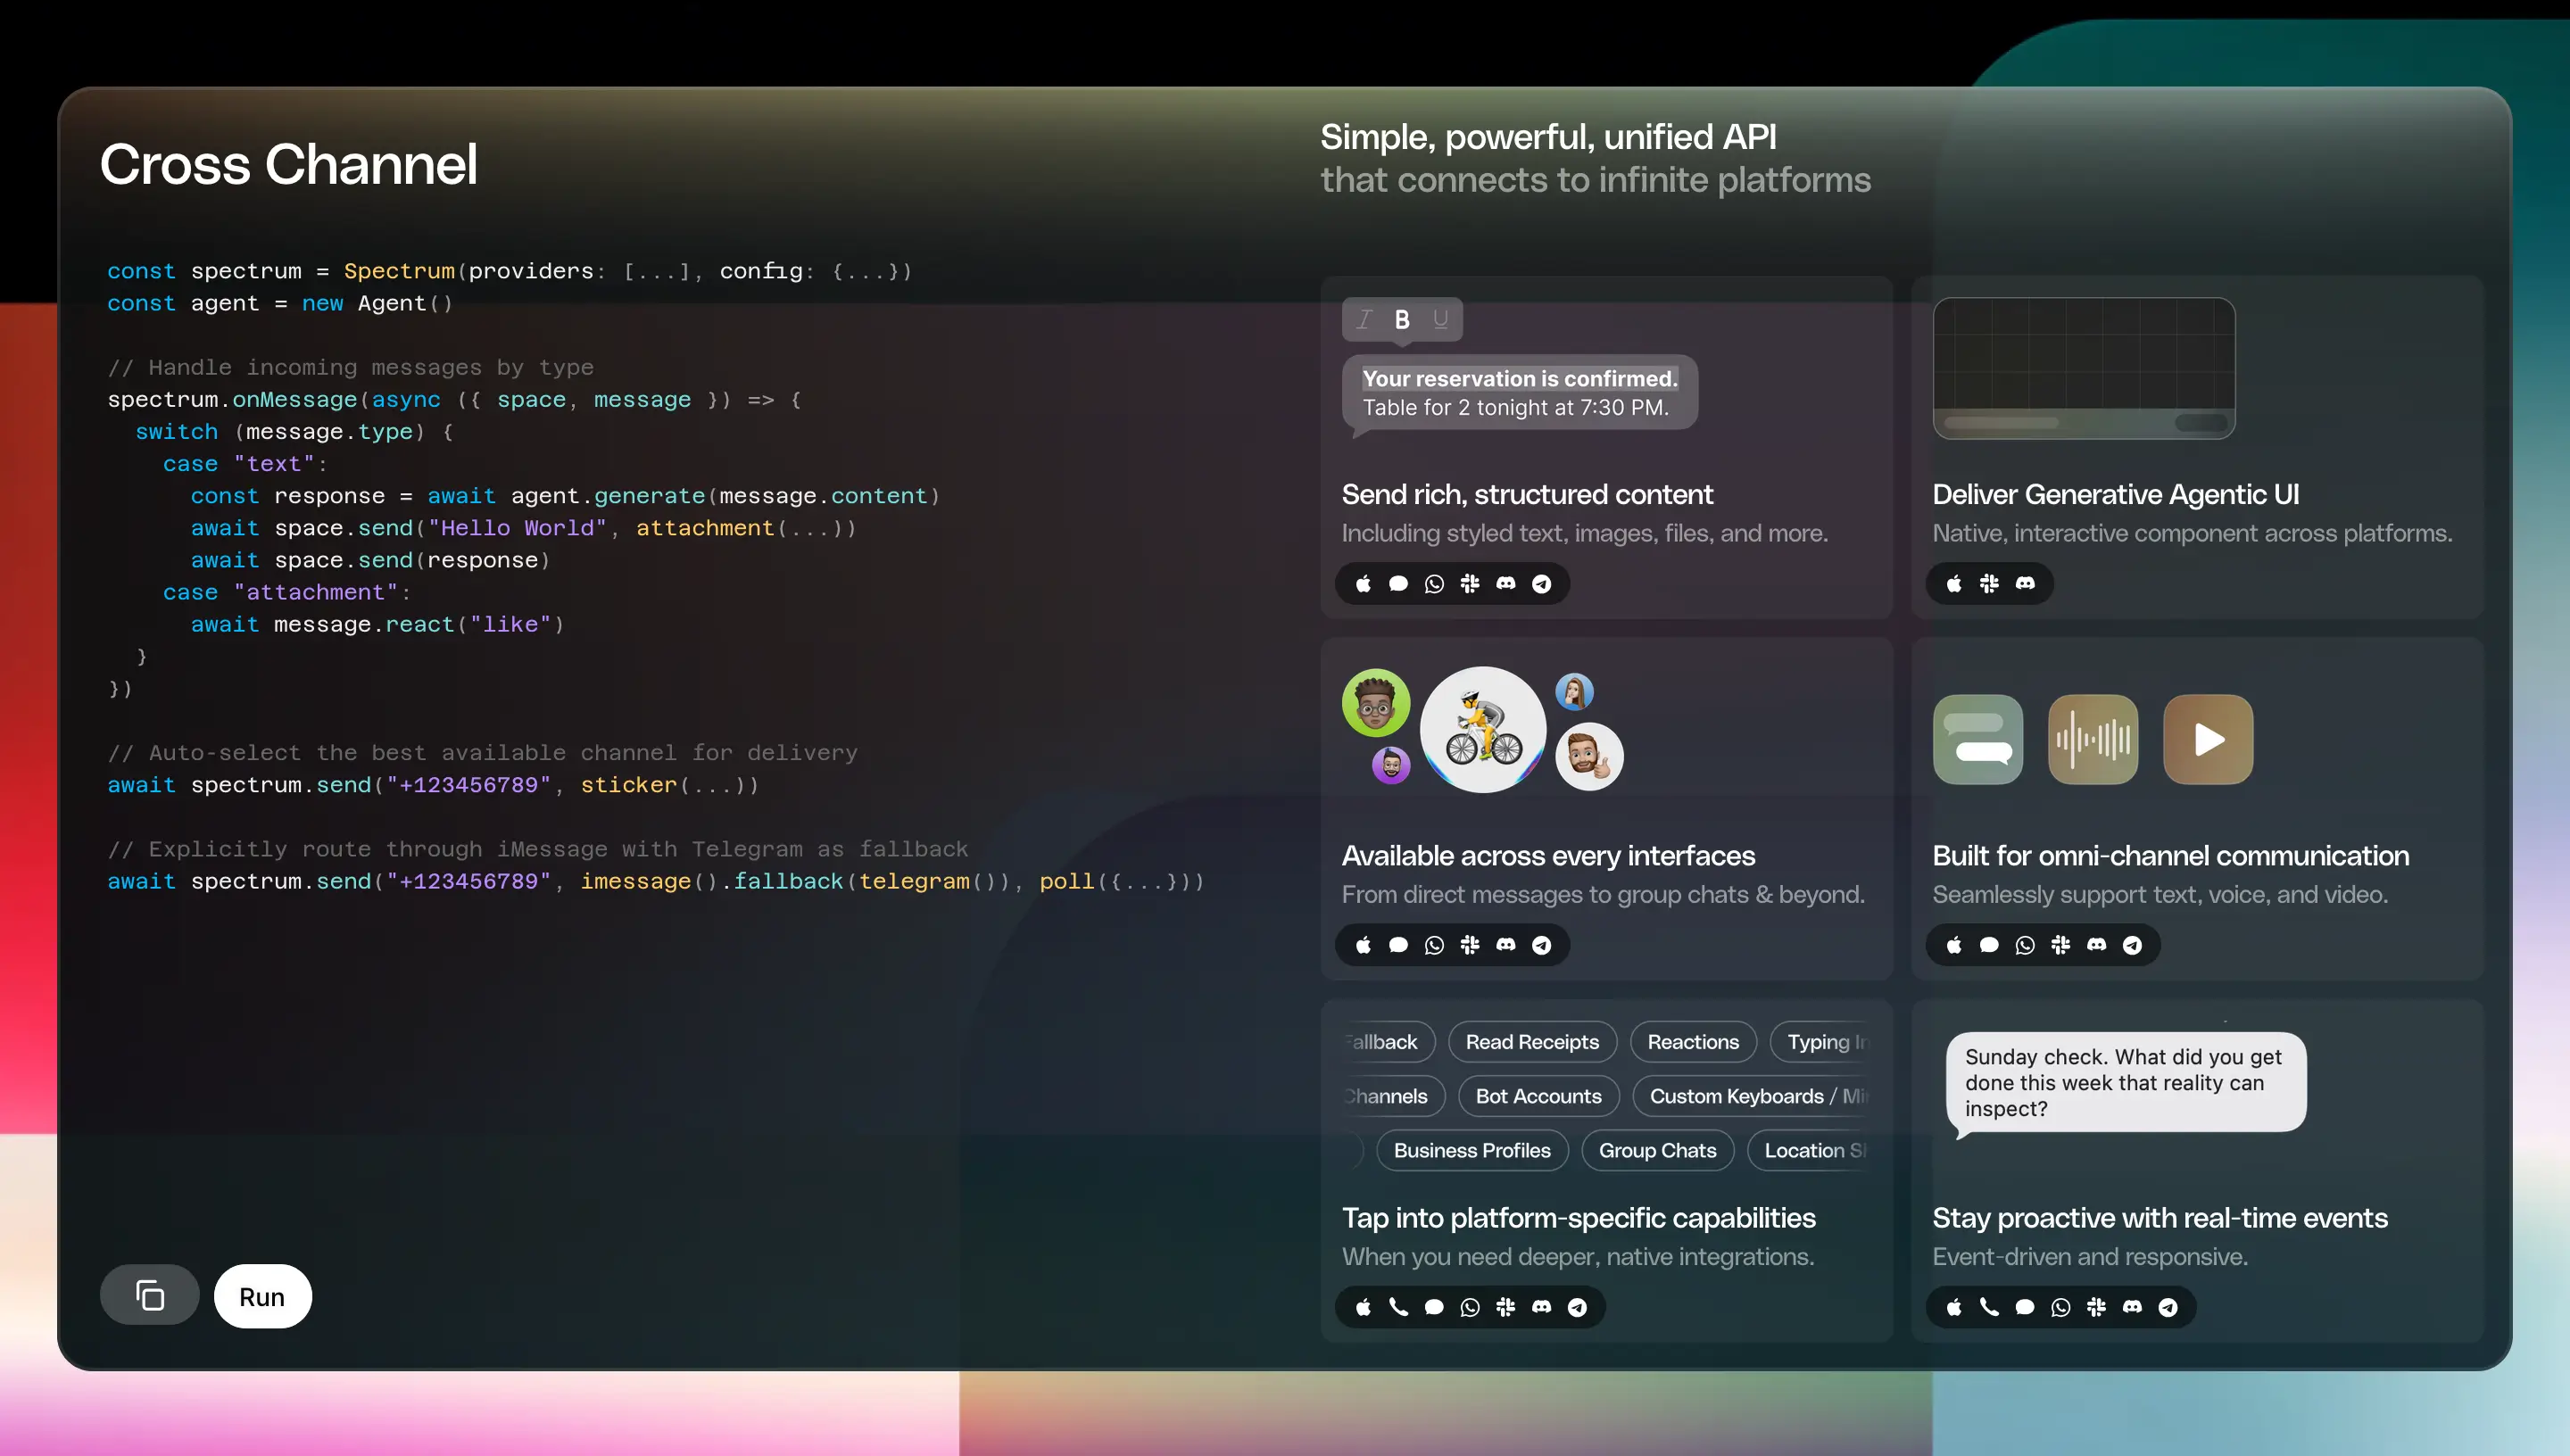Click 'Tap into platform-specific capabilities' title
Viewport: 2570px width, 1456px height.
pyautogui.click(x=1578, y=1217)
